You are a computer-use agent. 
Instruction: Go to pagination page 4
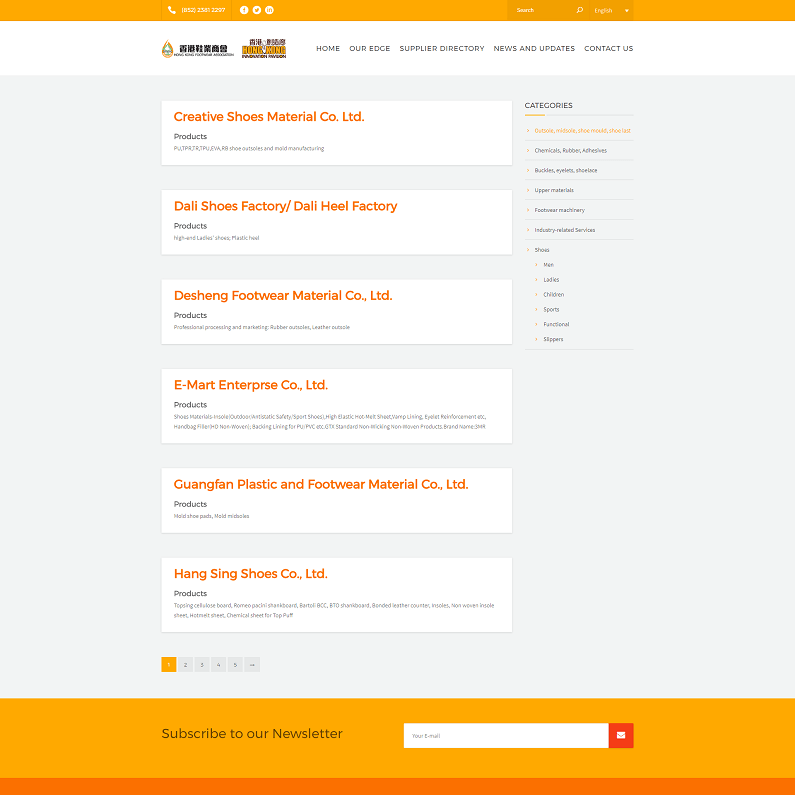click(x=219, y=664)
